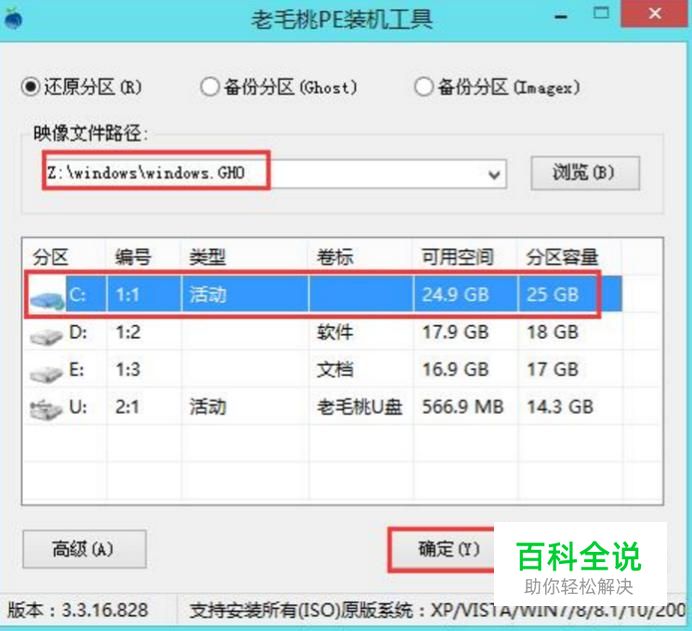Click 活动 type in the C: row
Screen dimensions: 692x631
coord(208,295)
